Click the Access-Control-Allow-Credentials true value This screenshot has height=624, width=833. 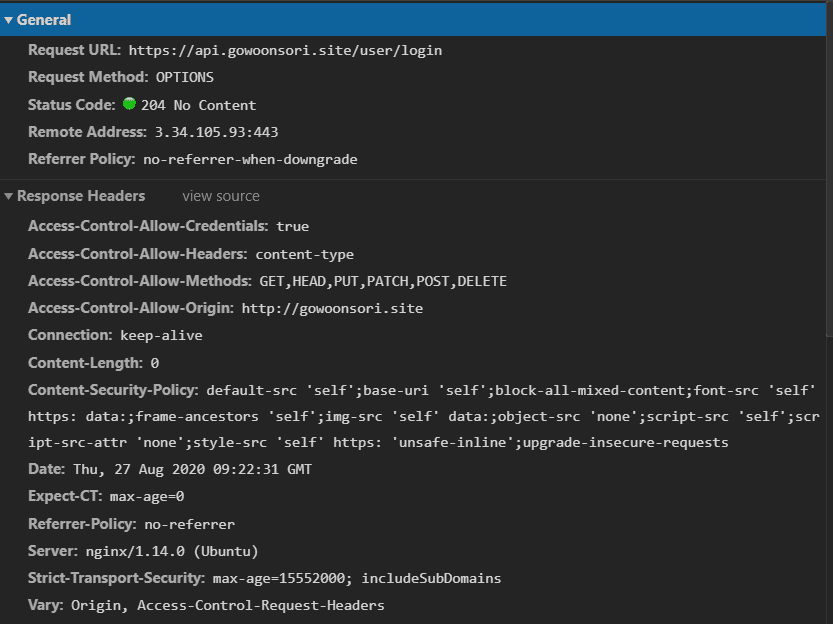click(293, 227)
